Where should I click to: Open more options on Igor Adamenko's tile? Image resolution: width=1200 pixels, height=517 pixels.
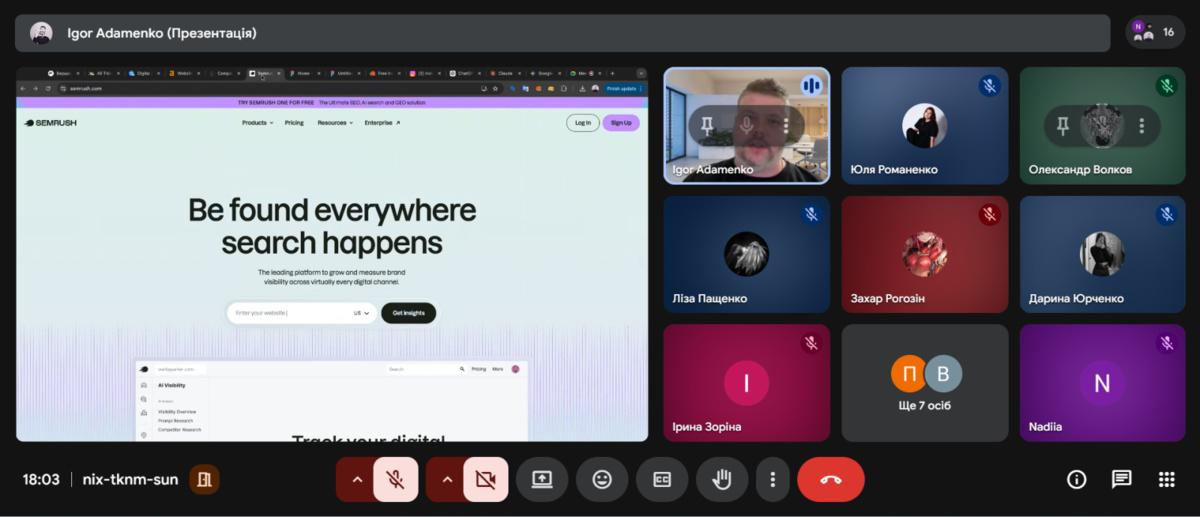(x=786, y=125)
